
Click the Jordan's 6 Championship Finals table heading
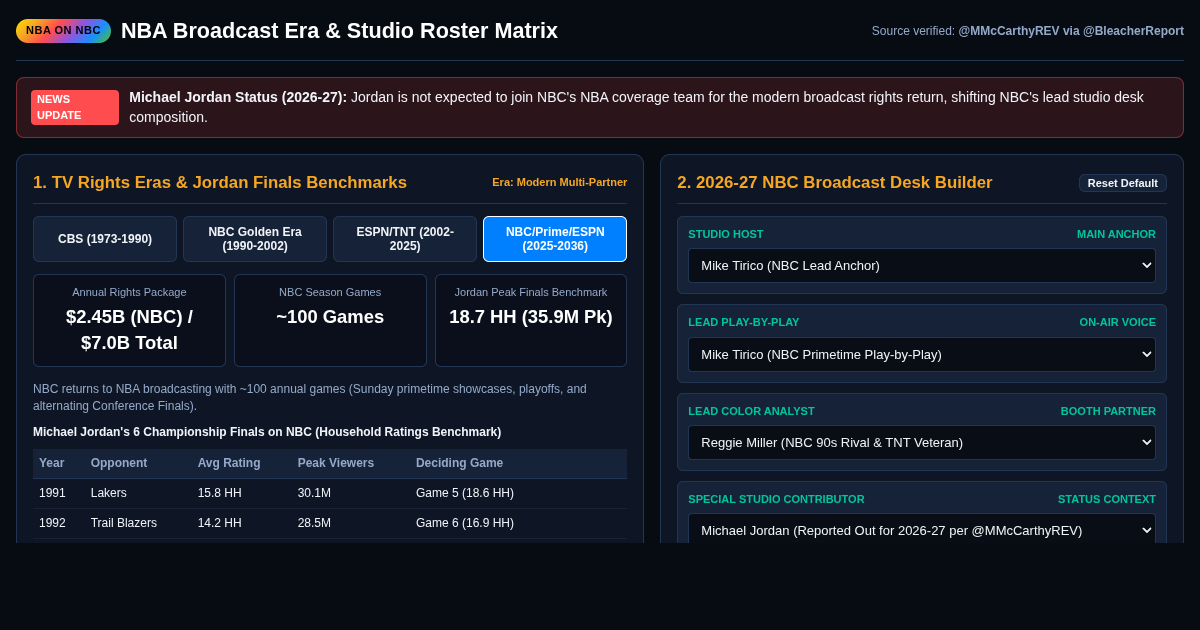click(x=267, y=432)
